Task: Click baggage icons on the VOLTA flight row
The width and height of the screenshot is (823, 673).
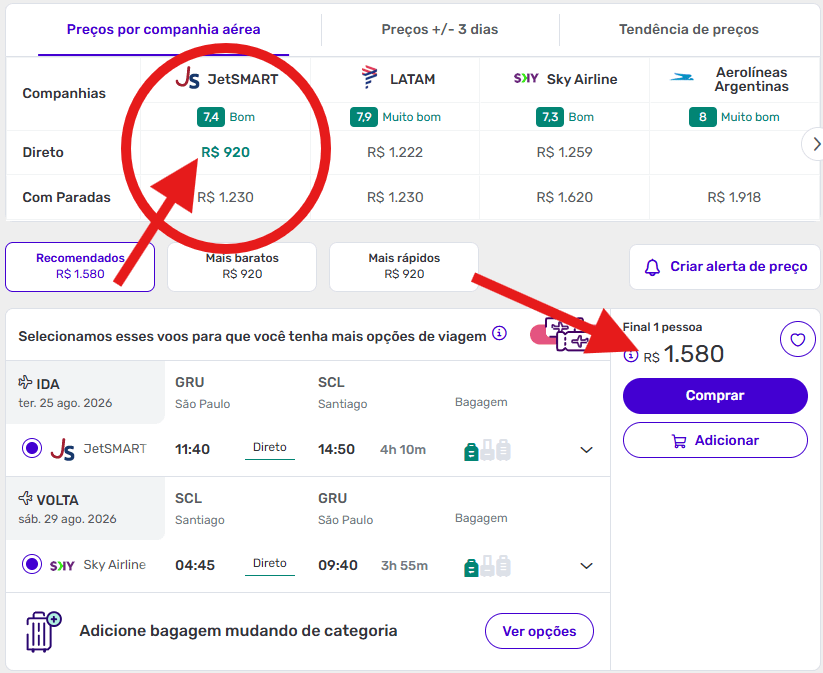Action: (487, 566)
